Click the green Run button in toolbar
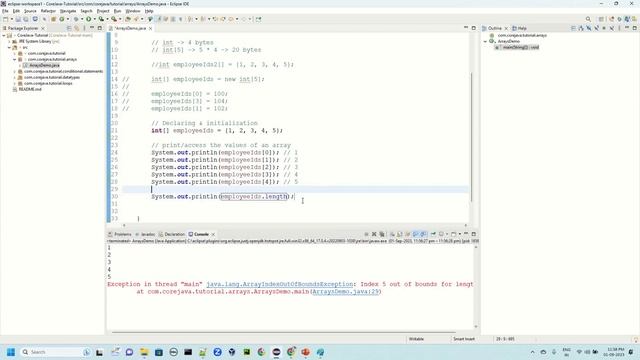Screen dimensions: 640x360 (x=88, y=19)
